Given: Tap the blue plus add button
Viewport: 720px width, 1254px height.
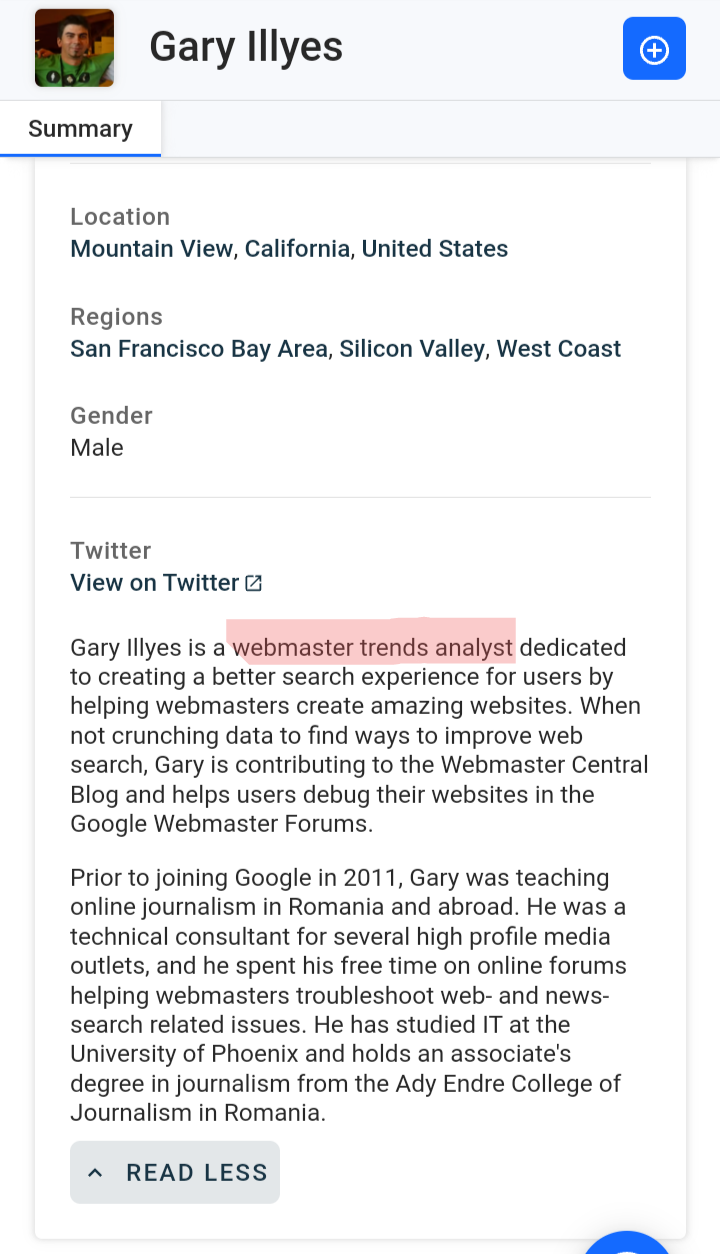Looking at the screenshot, I should click(x=654, y=49).
